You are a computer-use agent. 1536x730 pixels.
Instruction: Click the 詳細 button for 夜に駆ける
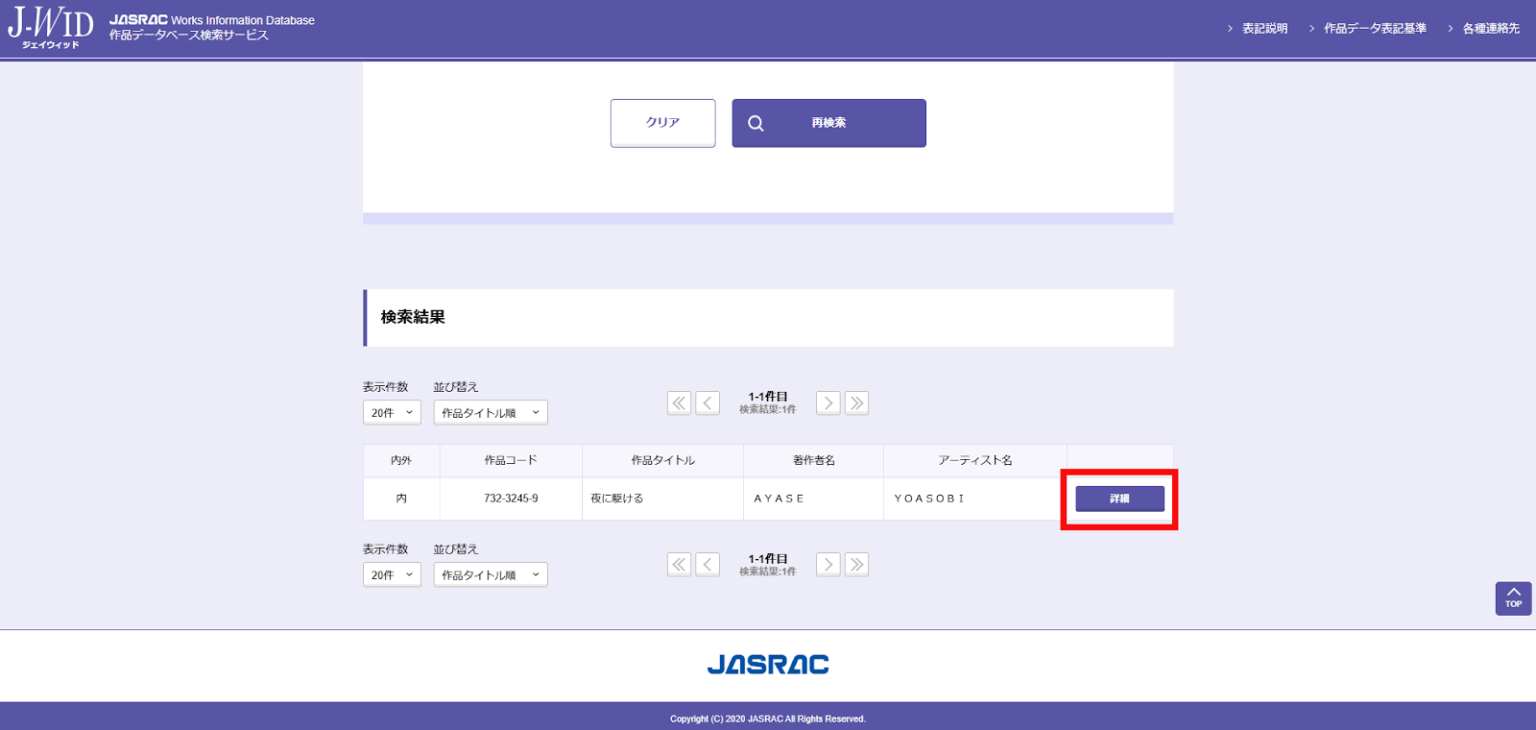1119,497
